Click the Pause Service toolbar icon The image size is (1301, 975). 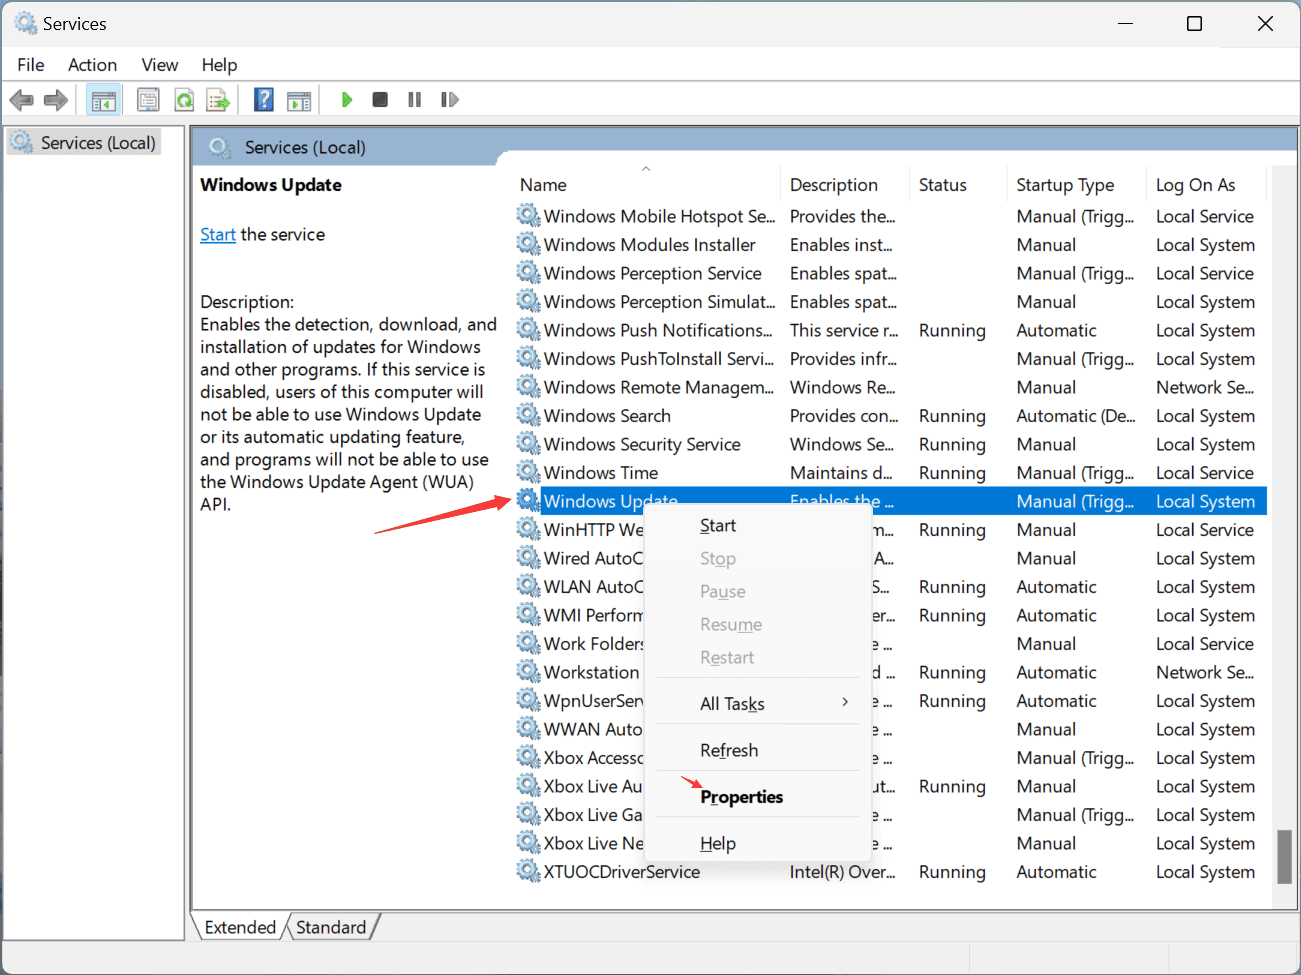(414, 99)
